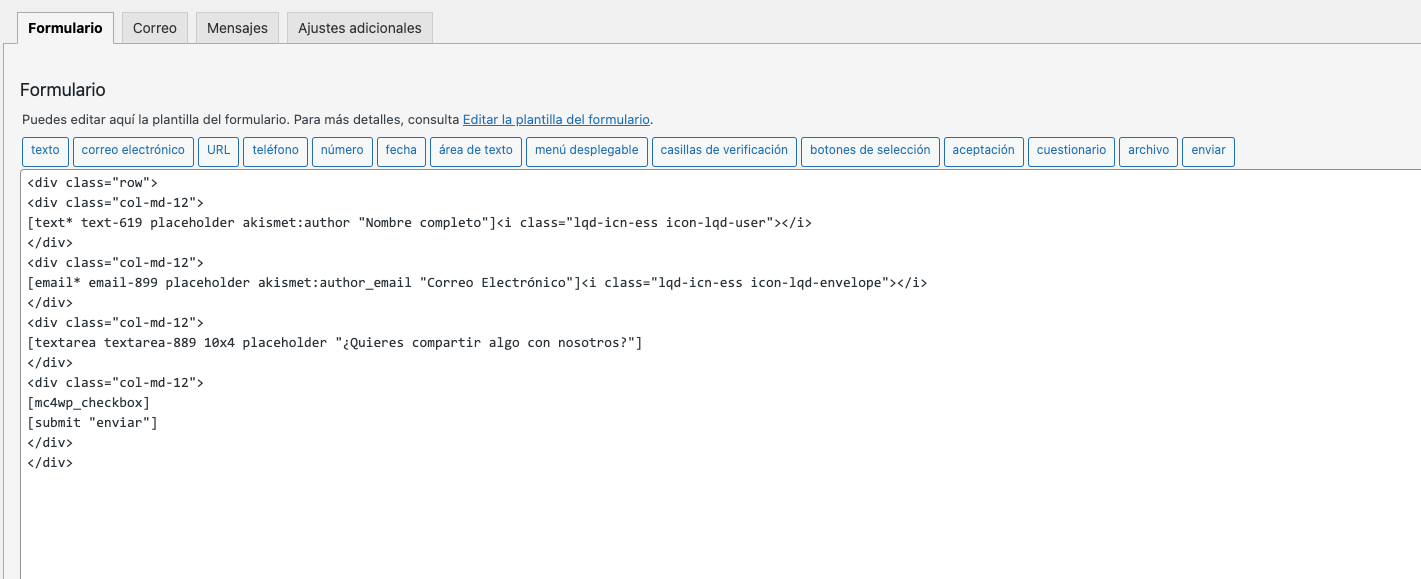
Task: Insert a correo electrónico field tag
Action: pos(133,151)
